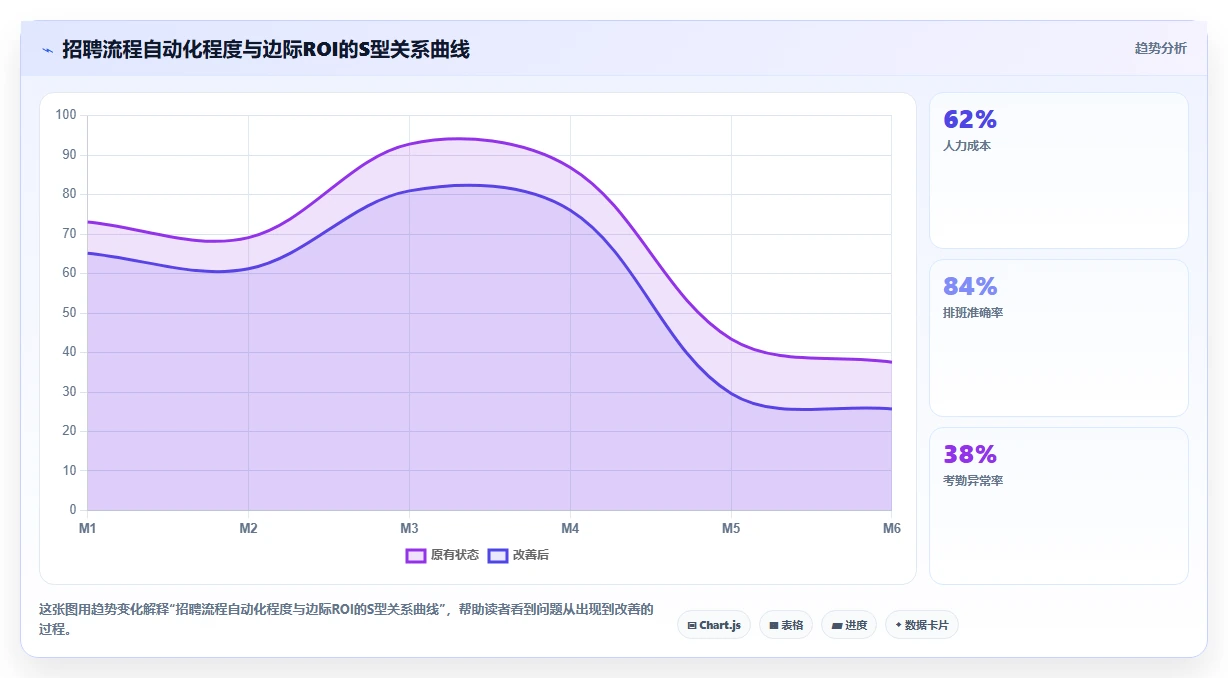
Task: Click the chart title 招聘流程自动化程度与边际ROI的S型关系曲线
Action: point(266,49)
